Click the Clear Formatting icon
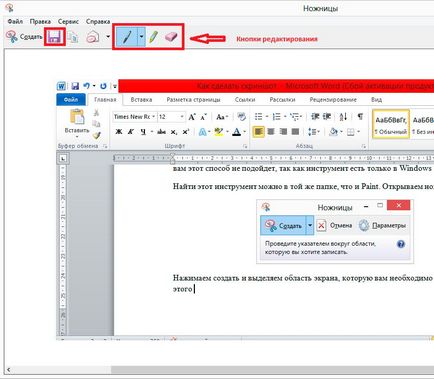This screenshot has height=379, width=434. [x=241, y=116]
